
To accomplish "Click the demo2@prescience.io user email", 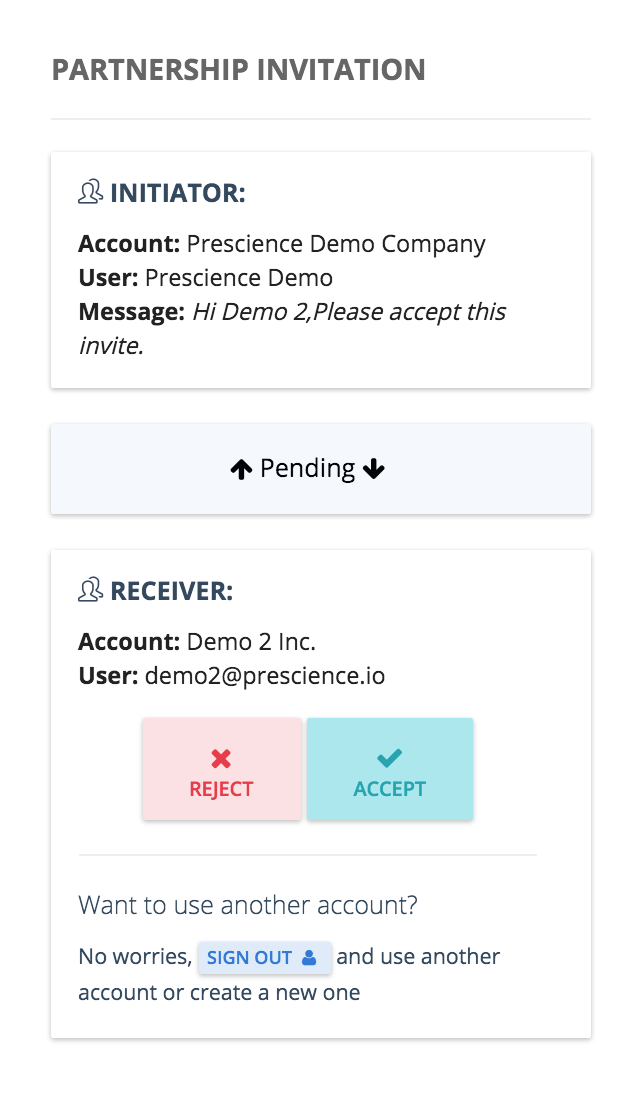I will [x=265, y=675].
